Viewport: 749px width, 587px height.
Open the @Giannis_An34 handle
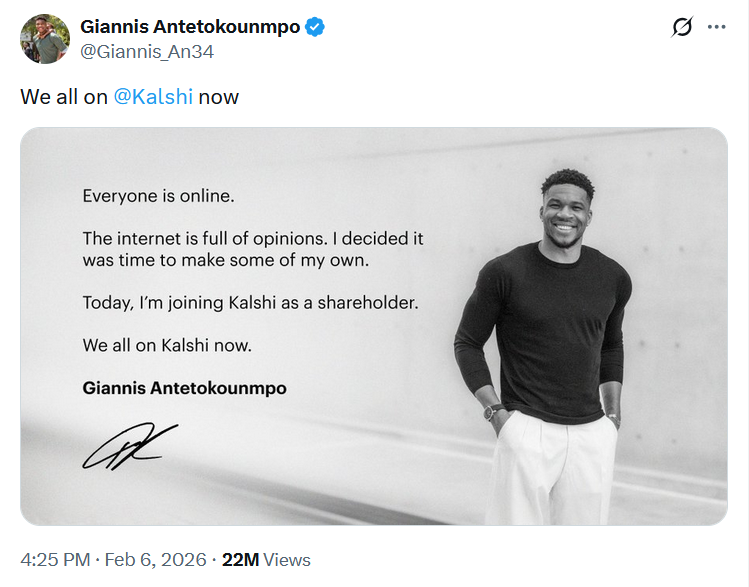click(147, 51)
